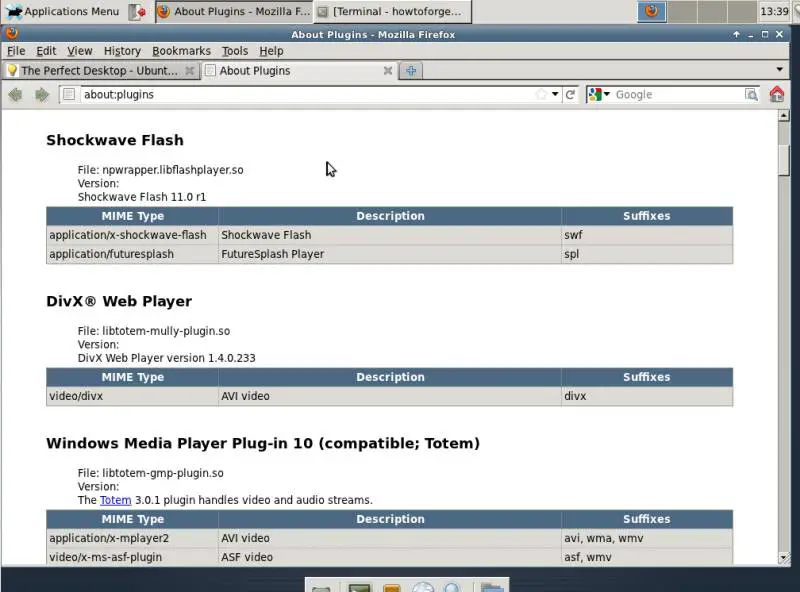The width and height of the screenshot is (800, 592).
Task: Open the Applications Menu
Action: (x=63, y=11)
